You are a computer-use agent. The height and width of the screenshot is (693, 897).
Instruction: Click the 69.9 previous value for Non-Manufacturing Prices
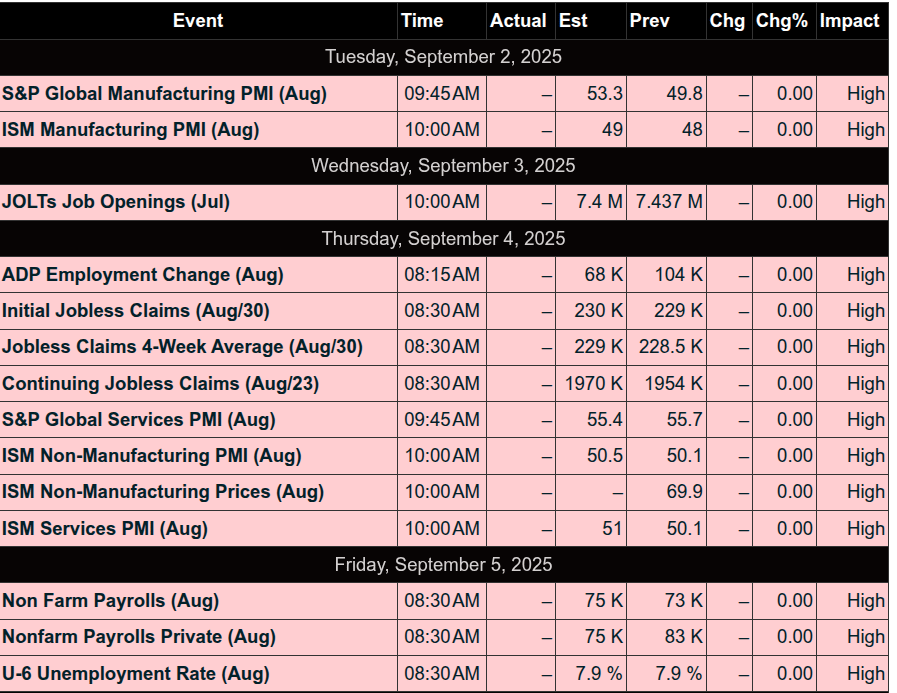pos(684,492)
